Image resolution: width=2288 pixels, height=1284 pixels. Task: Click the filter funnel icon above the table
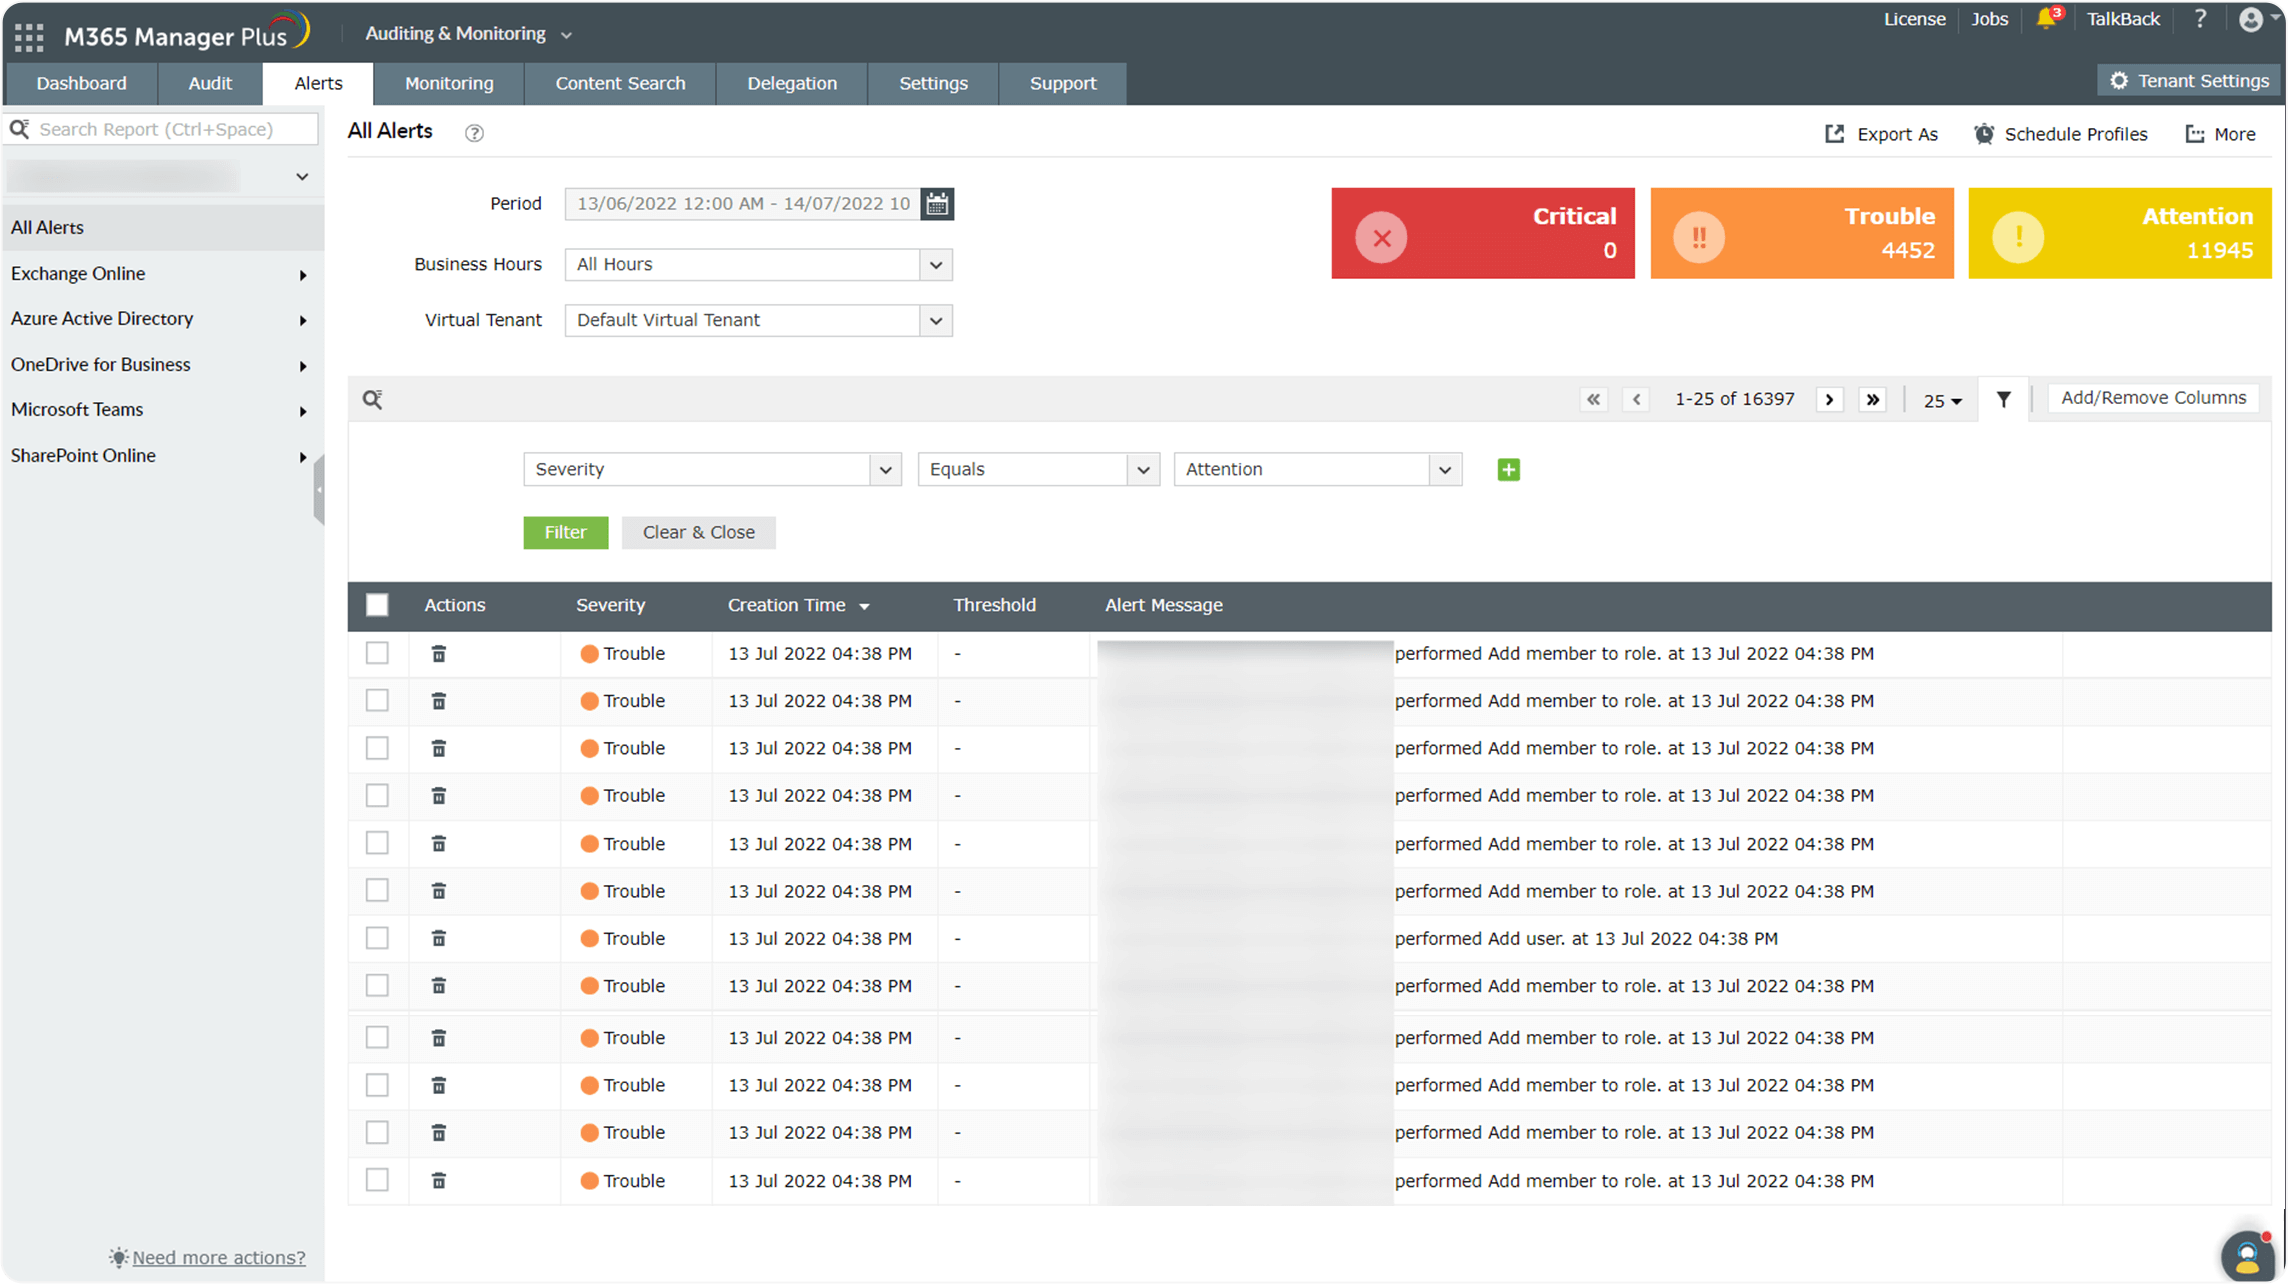pos(2004,398)
